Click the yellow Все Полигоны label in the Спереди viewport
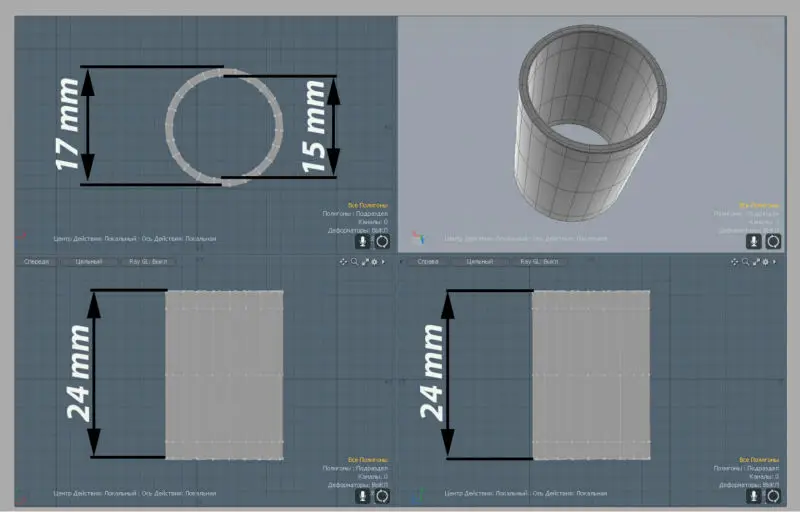The height and width of the screenshot is (512, 800). click(368, 459)
